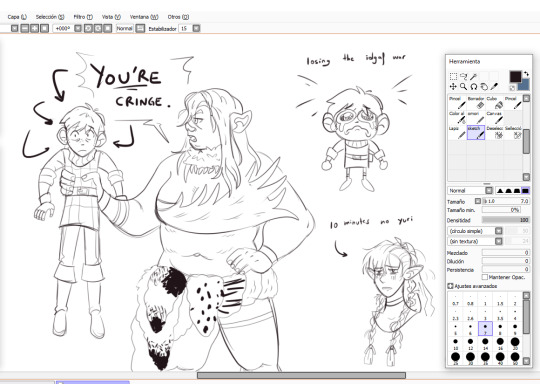Reset zoom with the square button
The image size is (540, 384).
click(44, 28)
